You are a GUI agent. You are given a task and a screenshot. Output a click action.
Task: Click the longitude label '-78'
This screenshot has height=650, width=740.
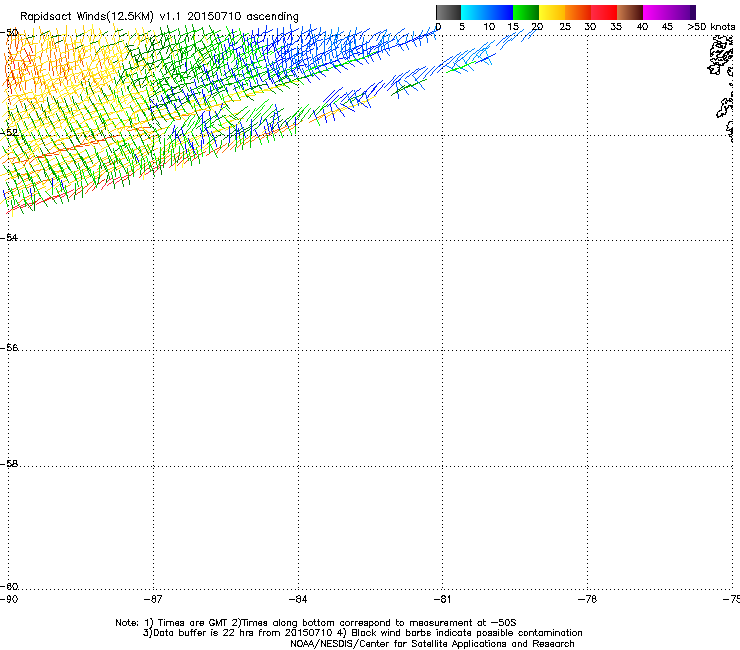(587, 599)
